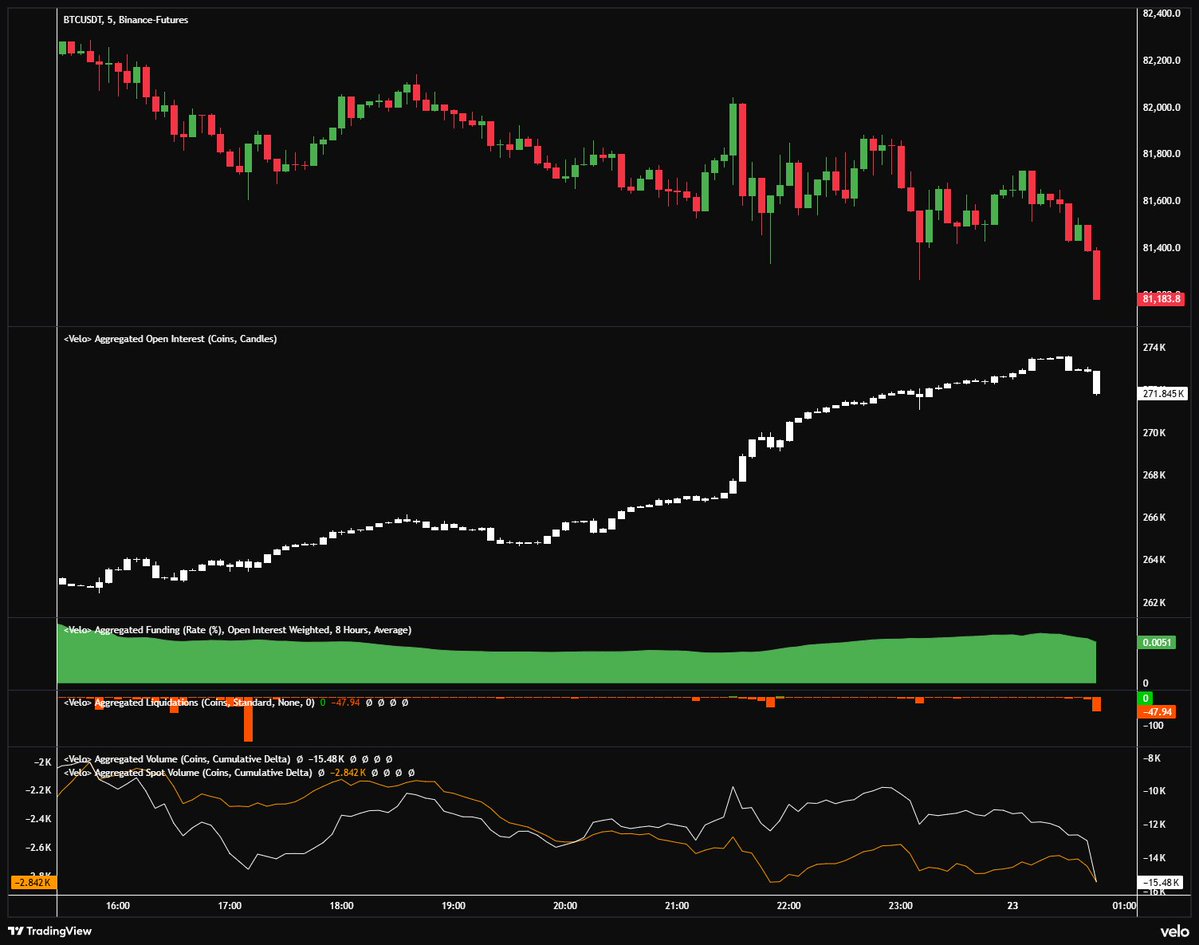Click the Aggregated Spot Volume Cumulative Delta label
Image resolution: width=1199 pixels, height=945 pixels.
click(188, 772)
